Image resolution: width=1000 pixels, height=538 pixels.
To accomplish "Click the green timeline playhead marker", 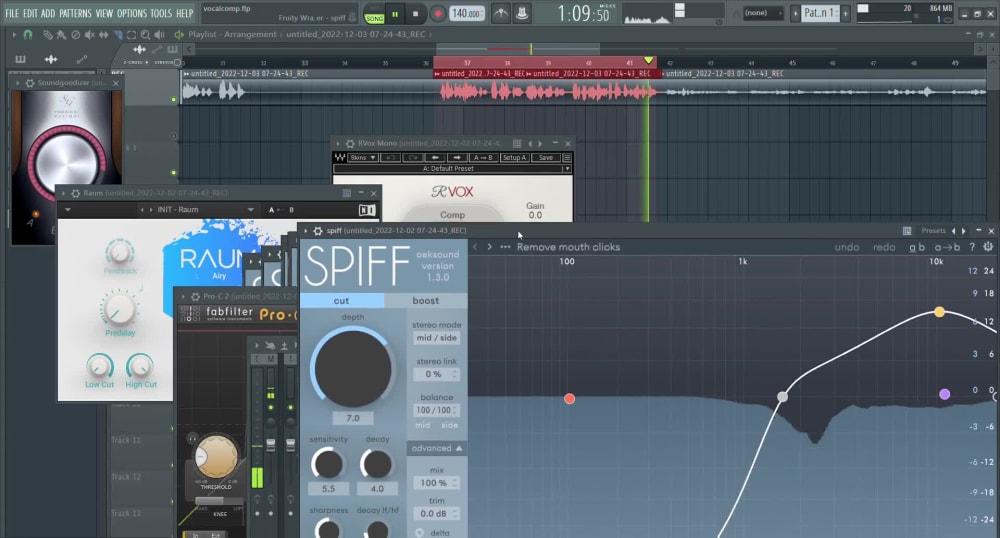I will 649,61.
